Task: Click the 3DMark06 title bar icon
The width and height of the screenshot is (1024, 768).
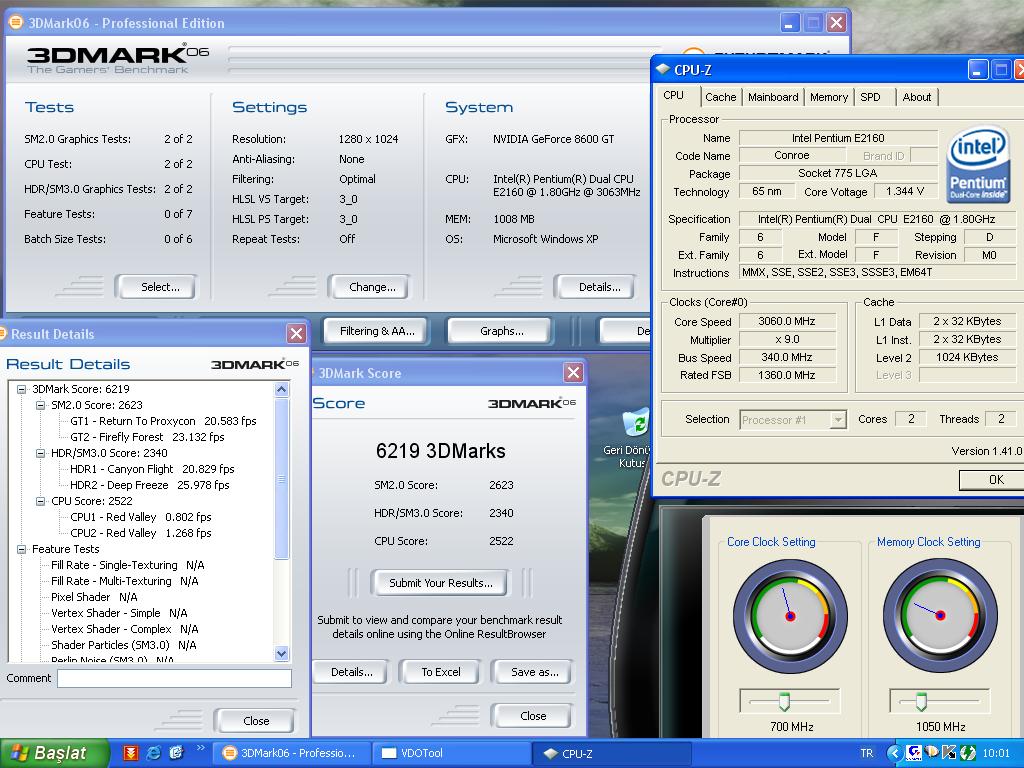Action: (15, 23)
